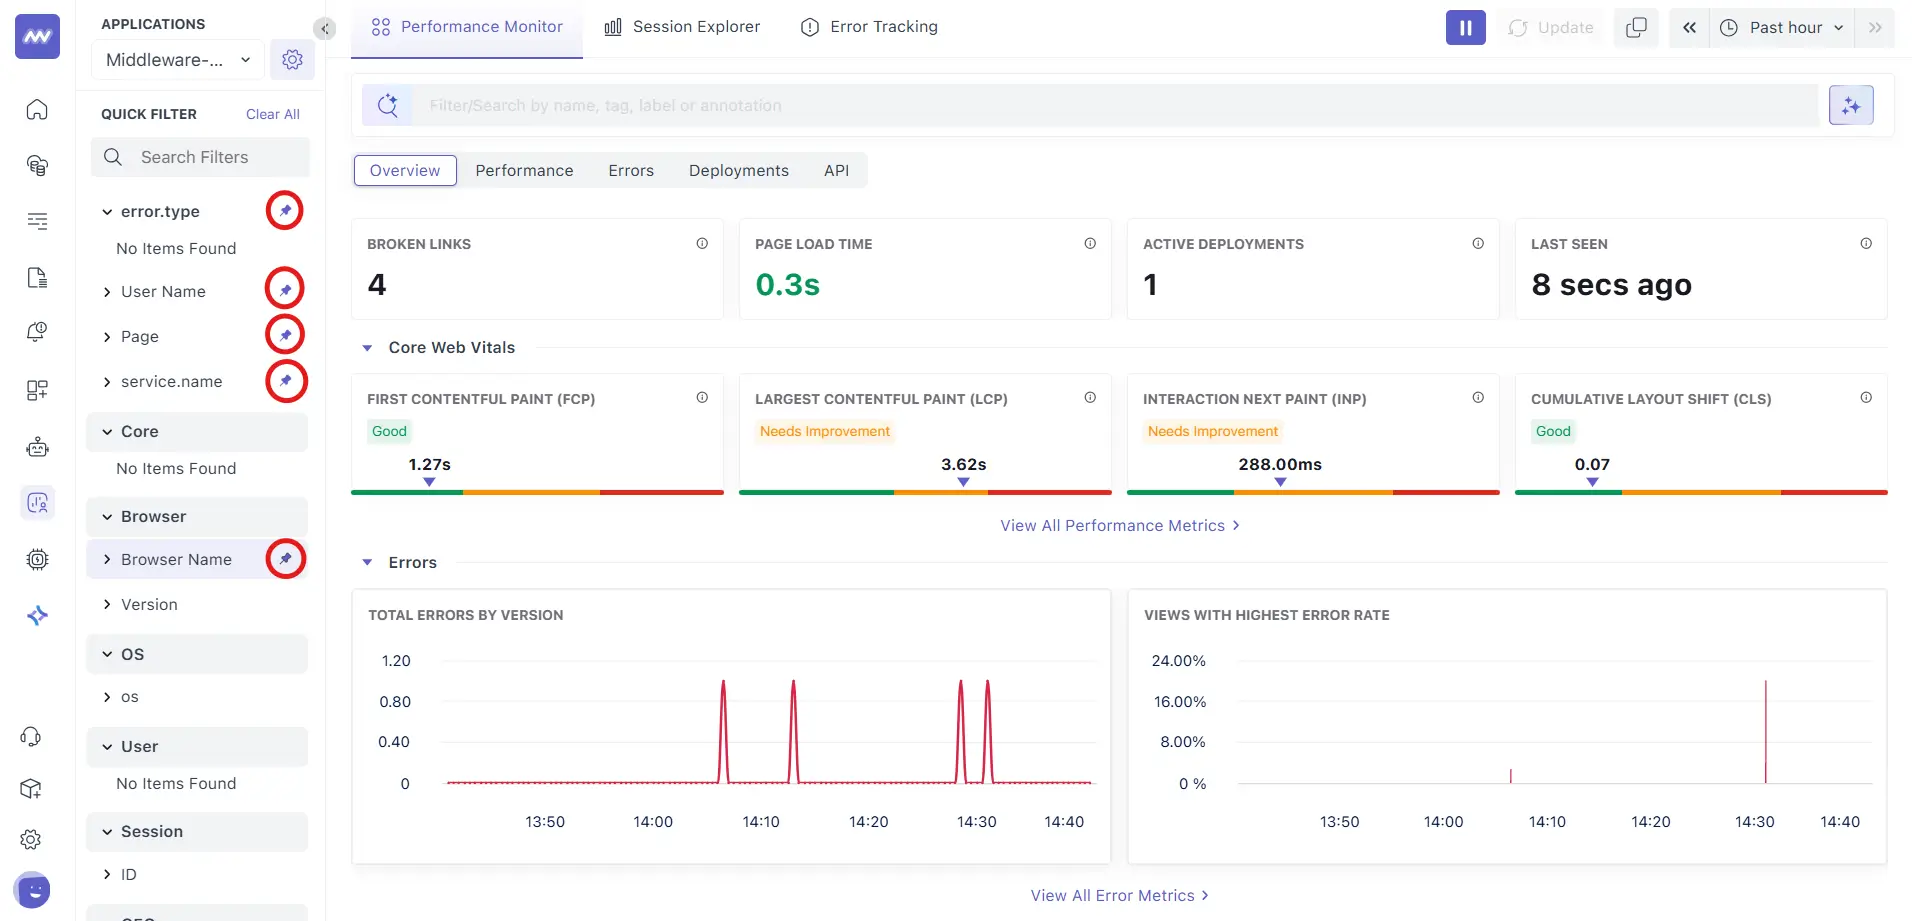Open the Alerts bell icon in the sidebar
Image resolution: width=1912 pixels, height=921 pixels.
[x=37, y=331]
